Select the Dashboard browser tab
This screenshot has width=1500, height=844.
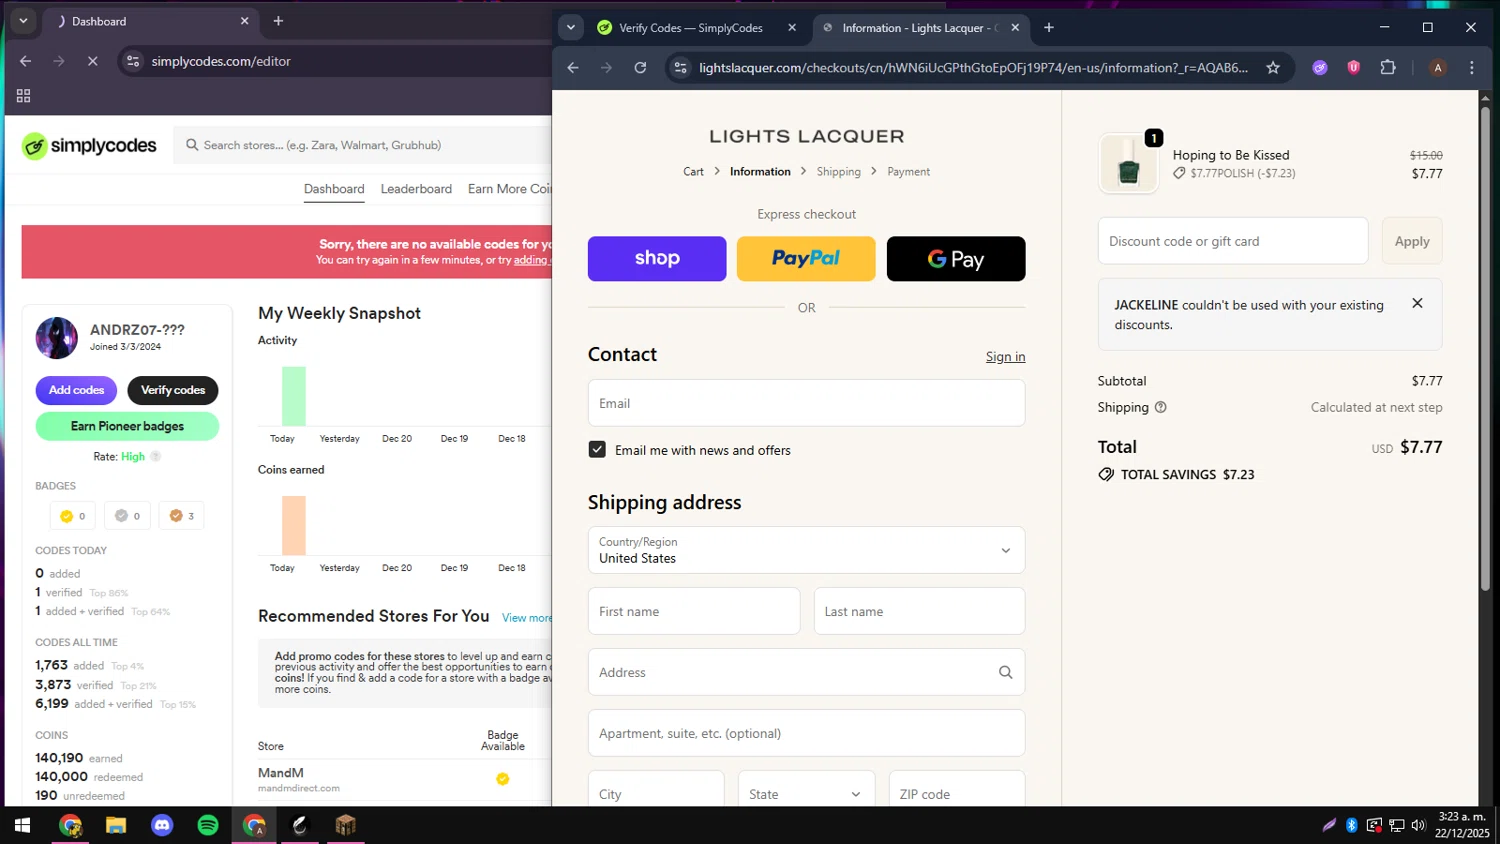(x=150, y=21)
